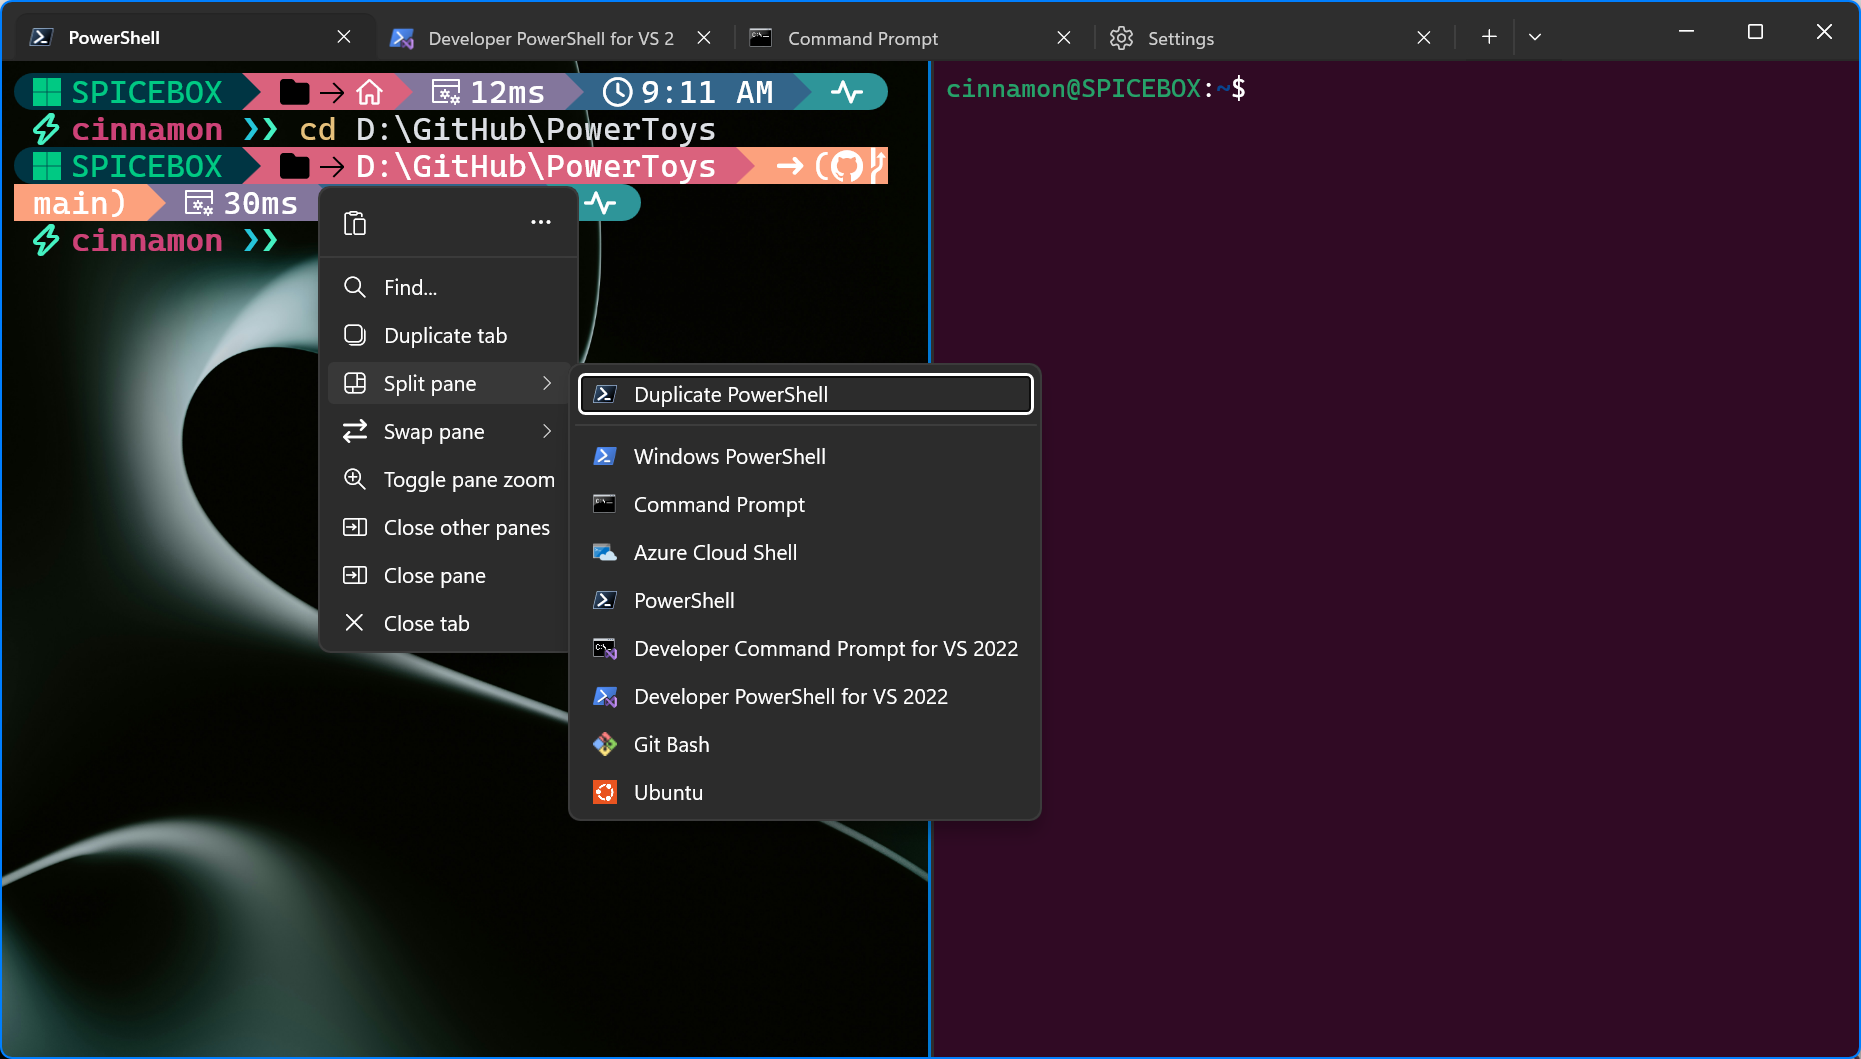Click the magnifier icon beside Find...

tap(354, 287)
